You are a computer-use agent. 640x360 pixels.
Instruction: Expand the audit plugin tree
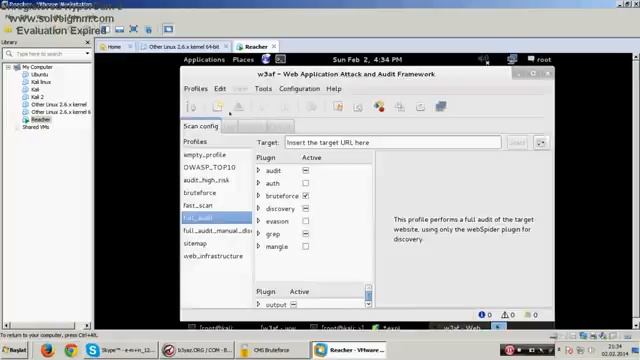tap(259, 171)
